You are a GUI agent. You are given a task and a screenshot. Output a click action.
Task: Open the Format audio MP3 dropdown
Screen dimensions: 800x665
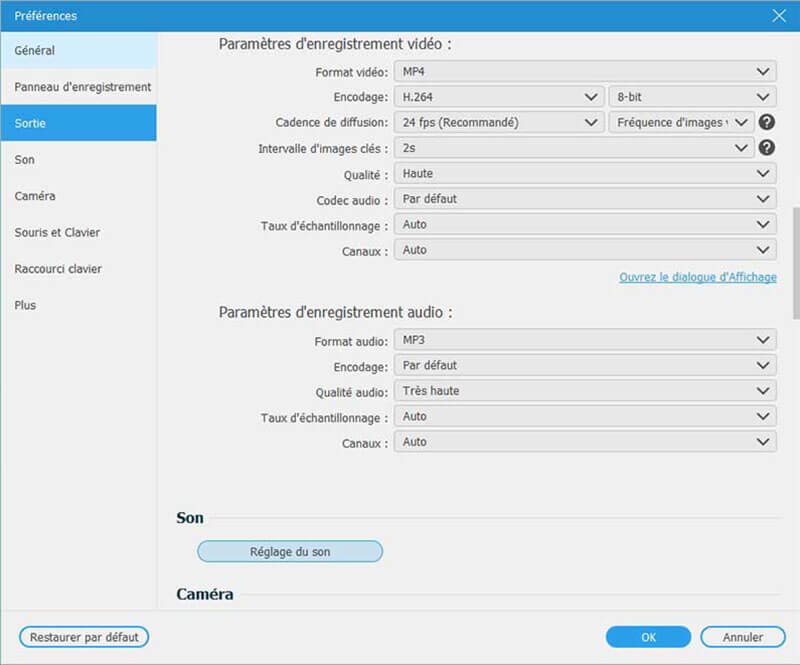tap(584, 341)
